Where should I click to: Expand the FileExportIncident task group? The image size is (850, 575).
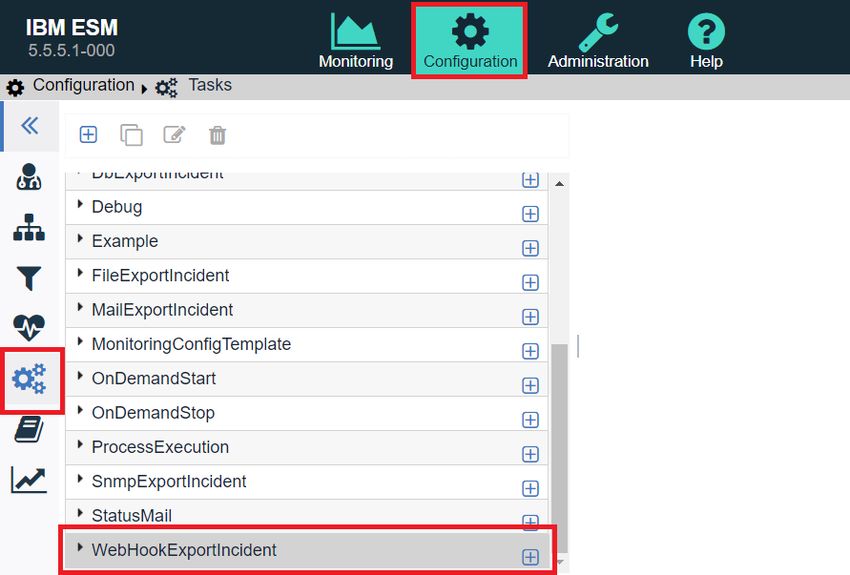coord(80,273)
